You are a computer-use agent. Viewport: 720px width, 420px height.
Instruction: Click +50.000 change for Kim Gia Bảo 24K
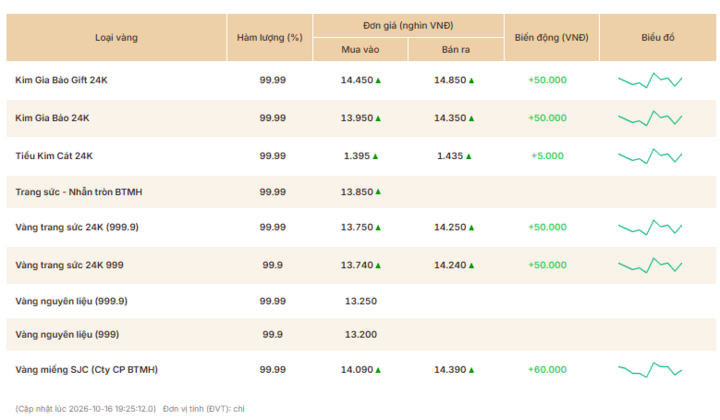(x=547, y=118)
